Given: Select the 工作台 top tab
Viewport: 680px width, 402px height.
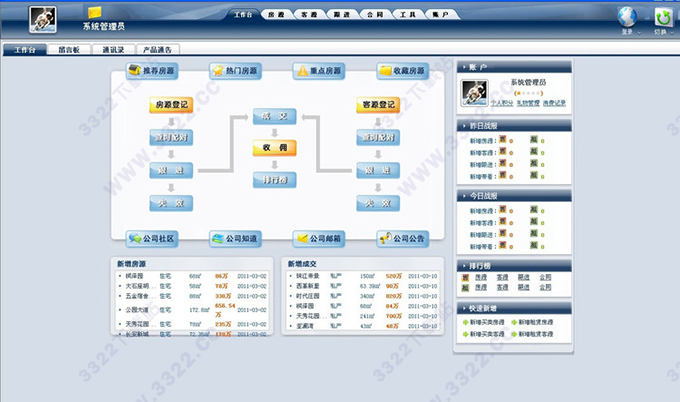Looking at the screenshot, I should [x=243, y=15].
